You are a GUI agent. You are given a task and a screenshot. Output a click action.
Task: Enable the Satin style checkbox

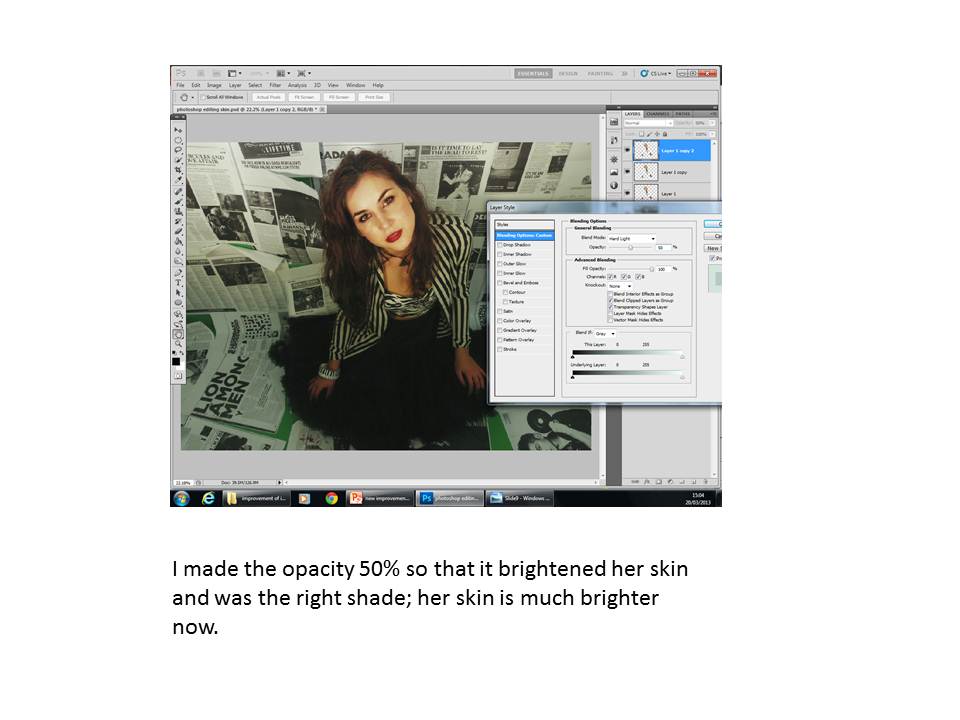[x=500, y=311]
